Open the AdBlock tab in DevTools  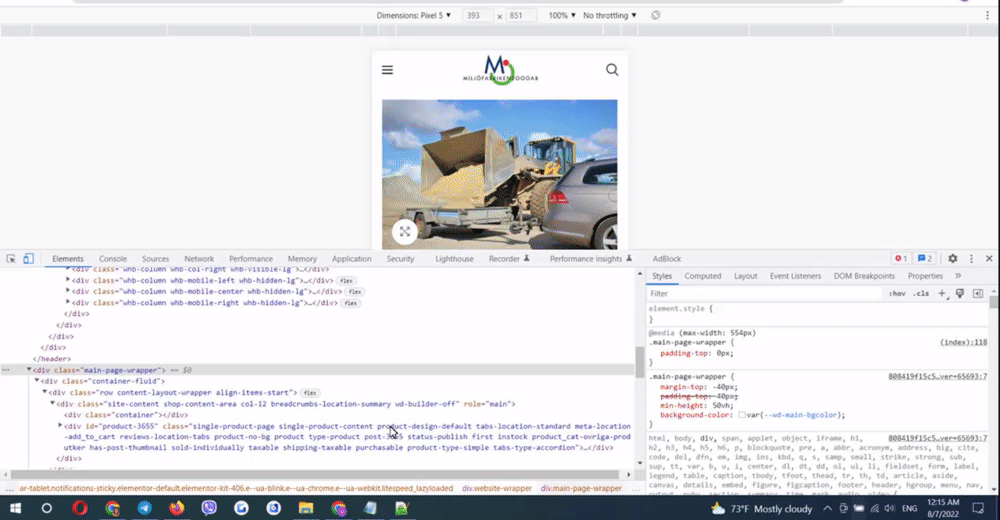click(666, 258)
